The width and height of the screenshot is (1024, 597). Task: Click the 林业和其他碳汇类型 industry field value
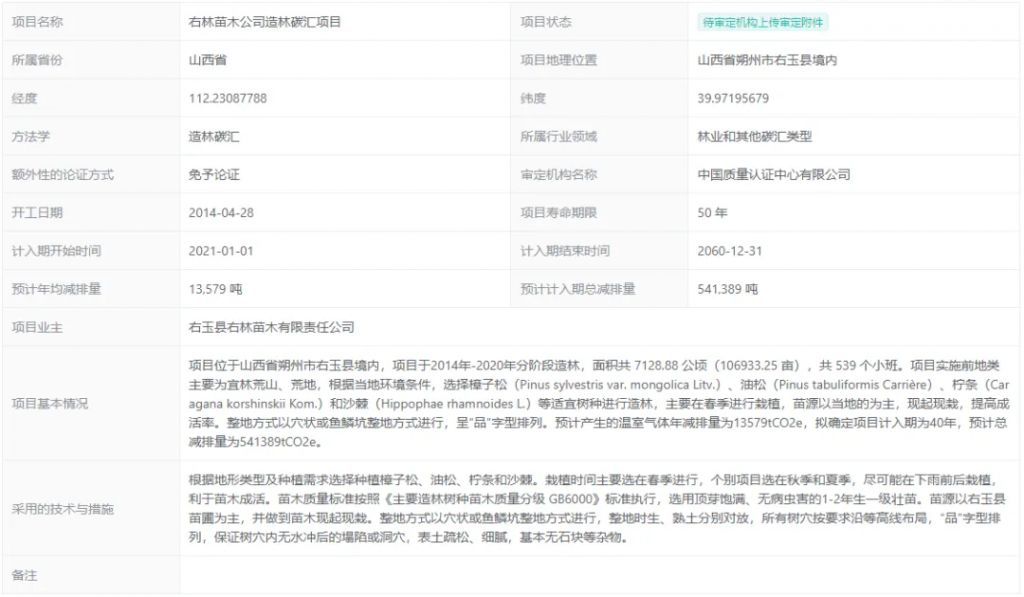pos(754,136)
